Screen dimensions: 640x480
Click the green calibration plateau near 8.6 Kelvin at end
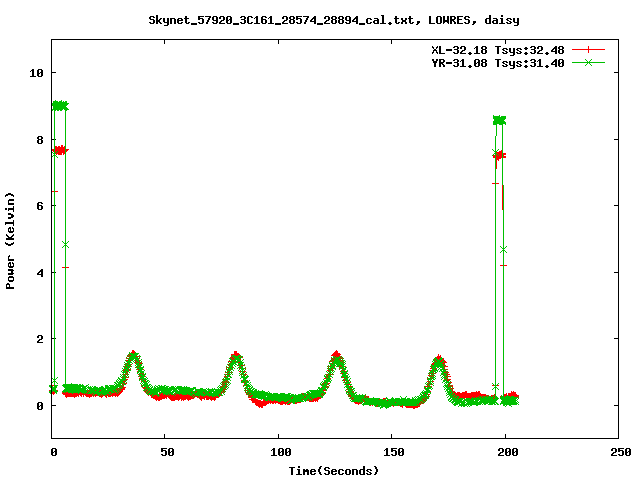pos(500,120)
